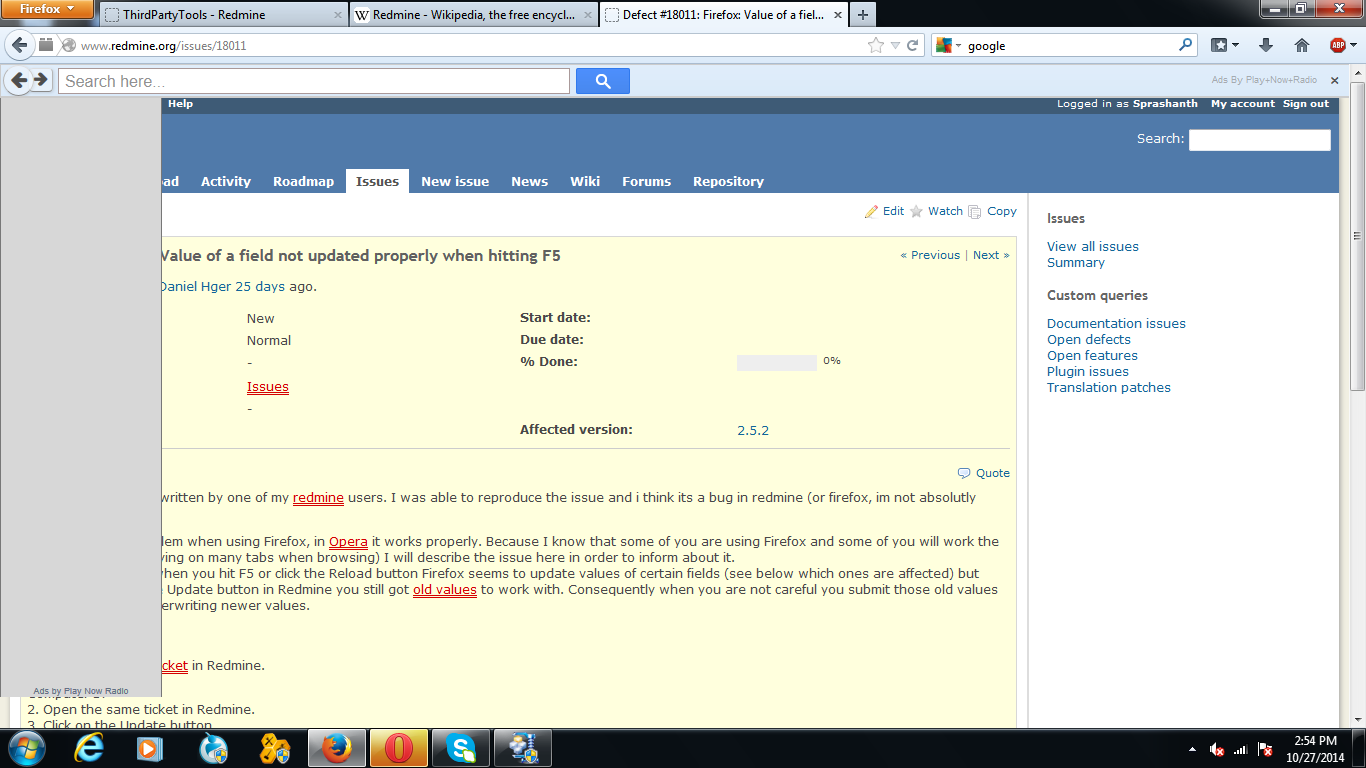Viewport: 1366px width, 768px height.
Task: Click the muted volume speaker tray icon
Action: click(1217, 749)
